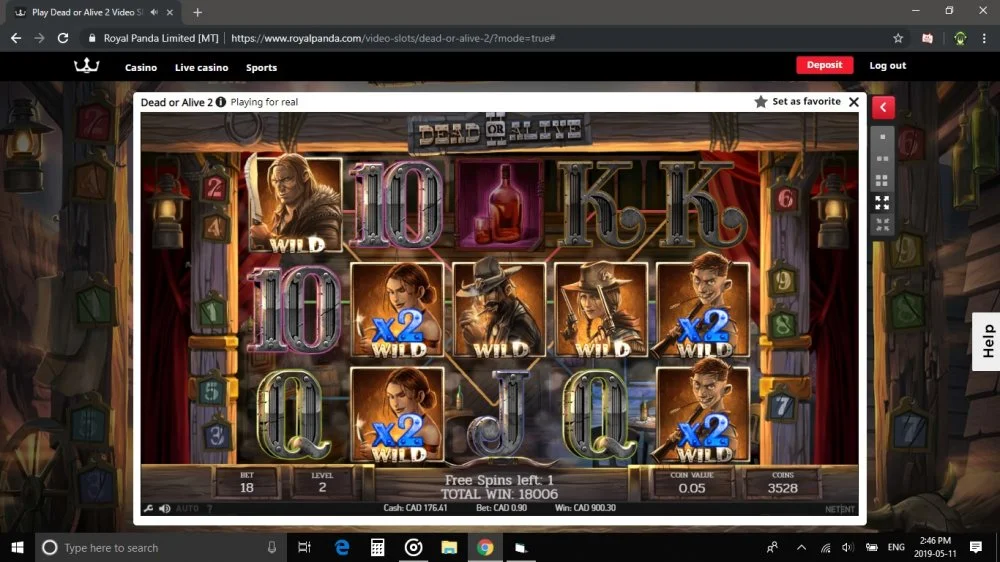Click the Bet: CAD 0.90 text
This screenshot has width=1000, height=562.
click(x=501, y=508)
